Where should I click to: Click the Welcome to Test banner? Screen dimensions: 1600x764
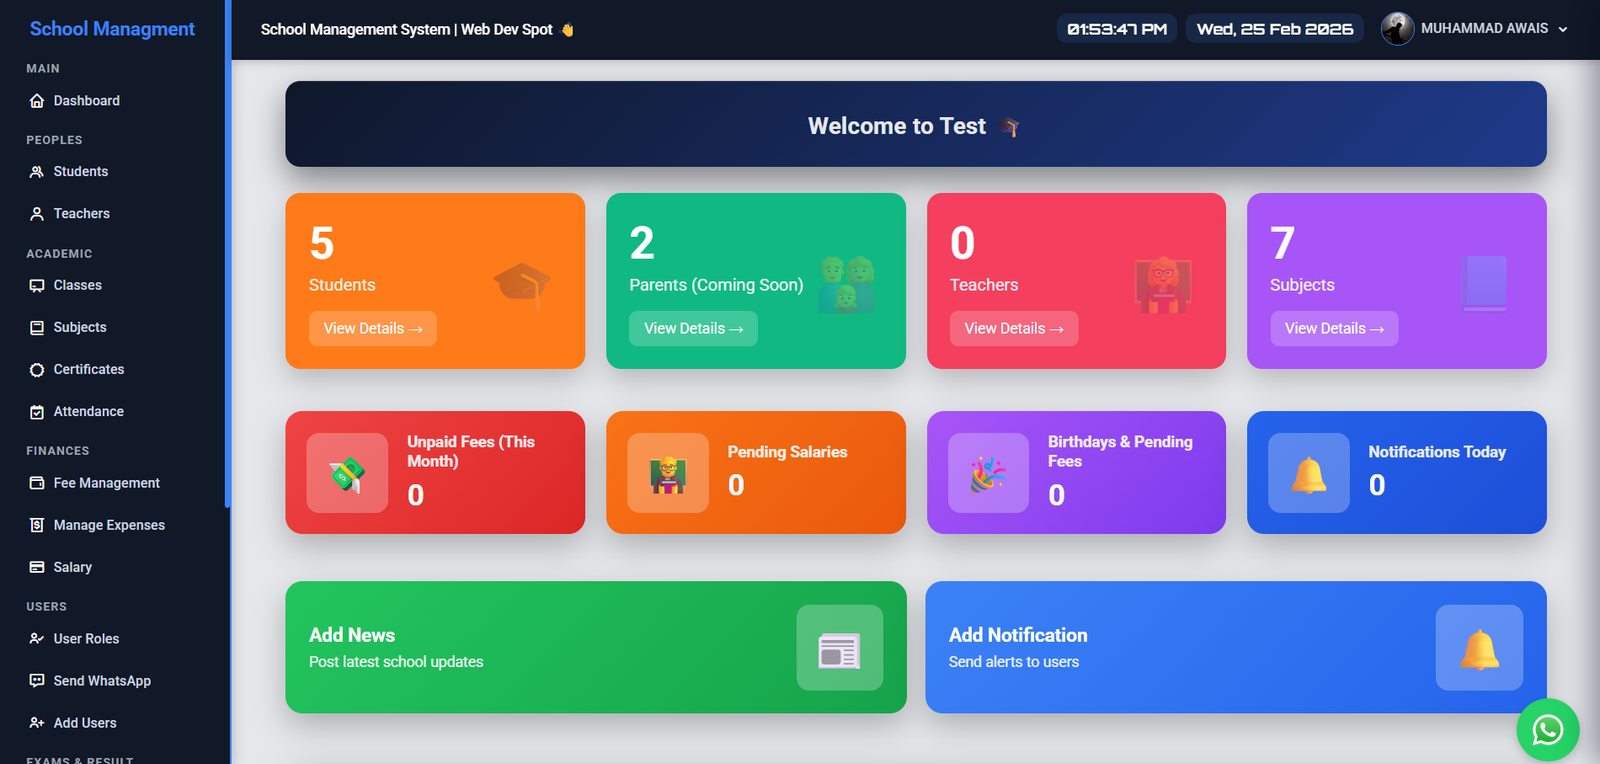pos(916,124)
